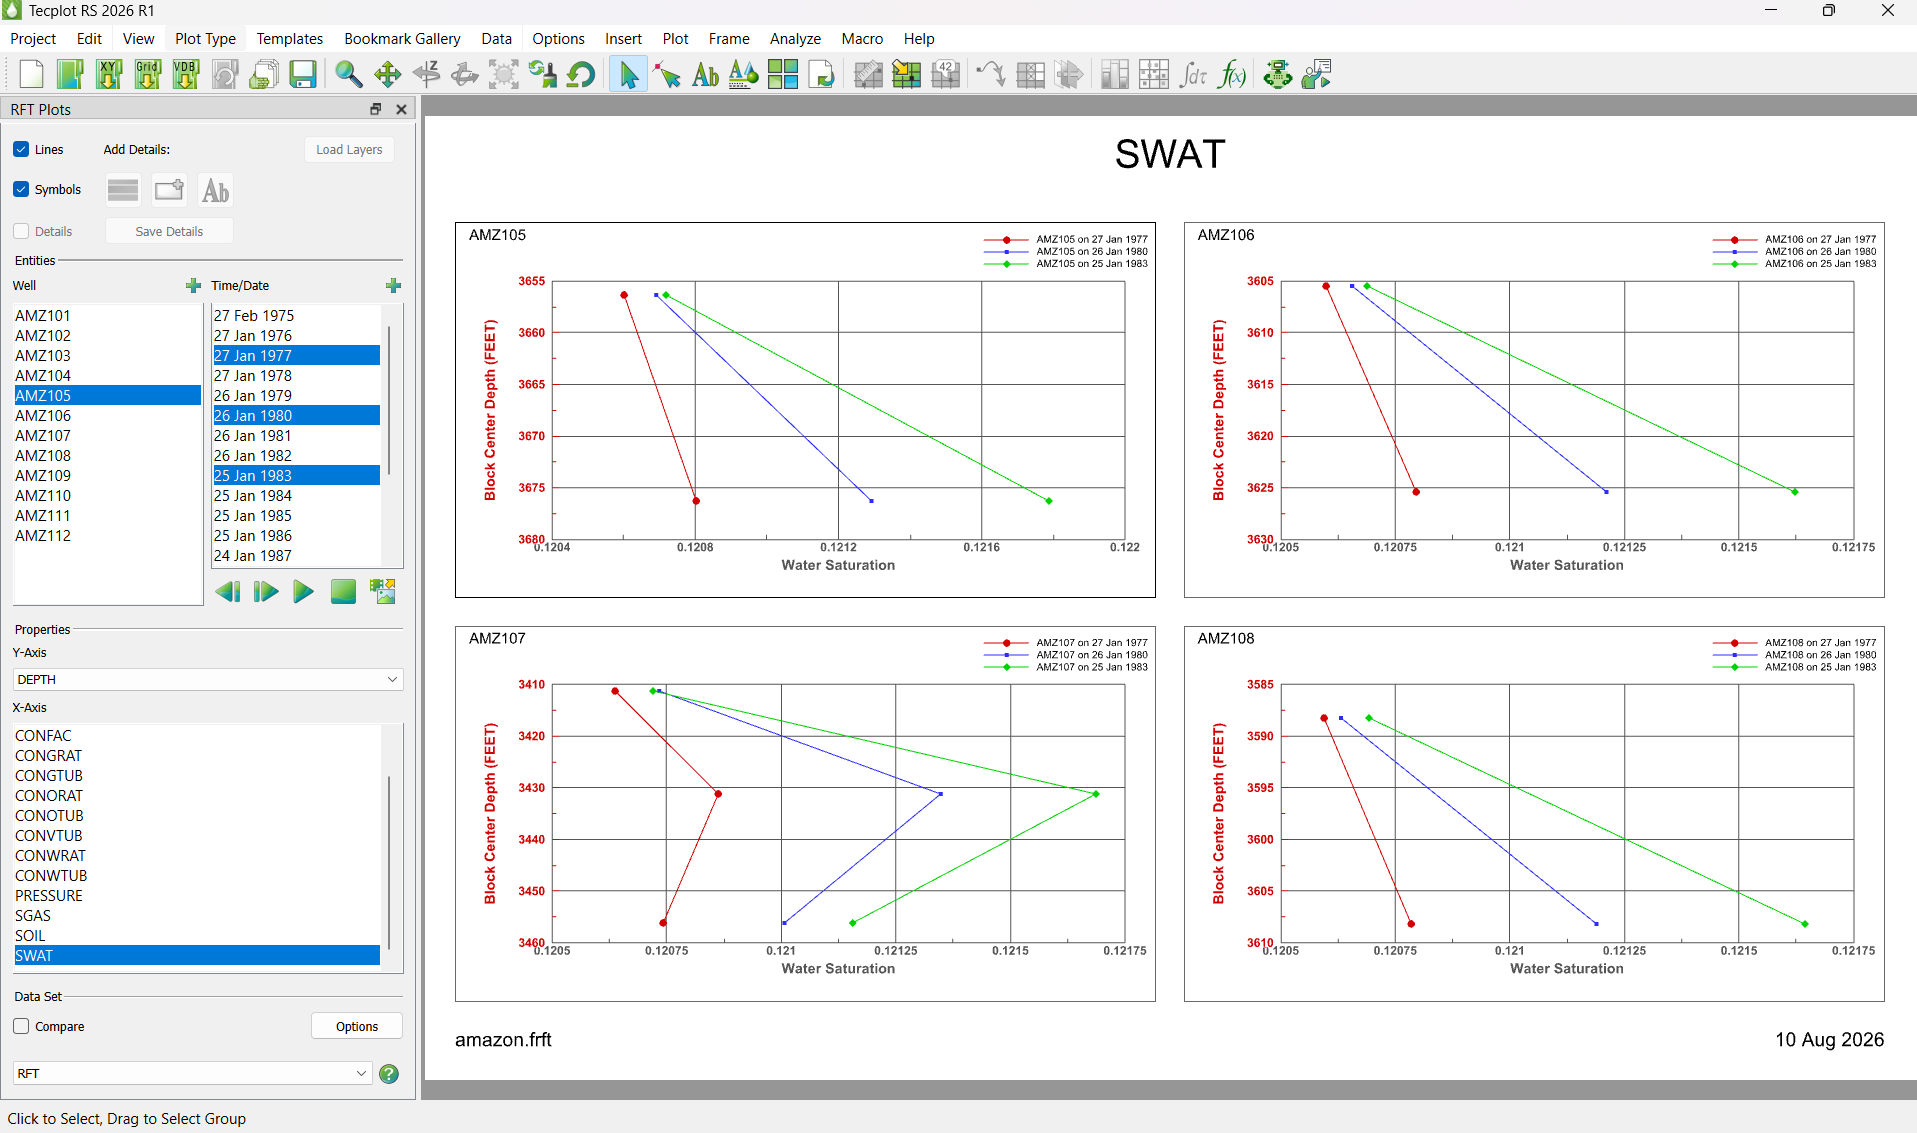
Task: Click the green Stop square button
Action: click(x=343, y=592)
